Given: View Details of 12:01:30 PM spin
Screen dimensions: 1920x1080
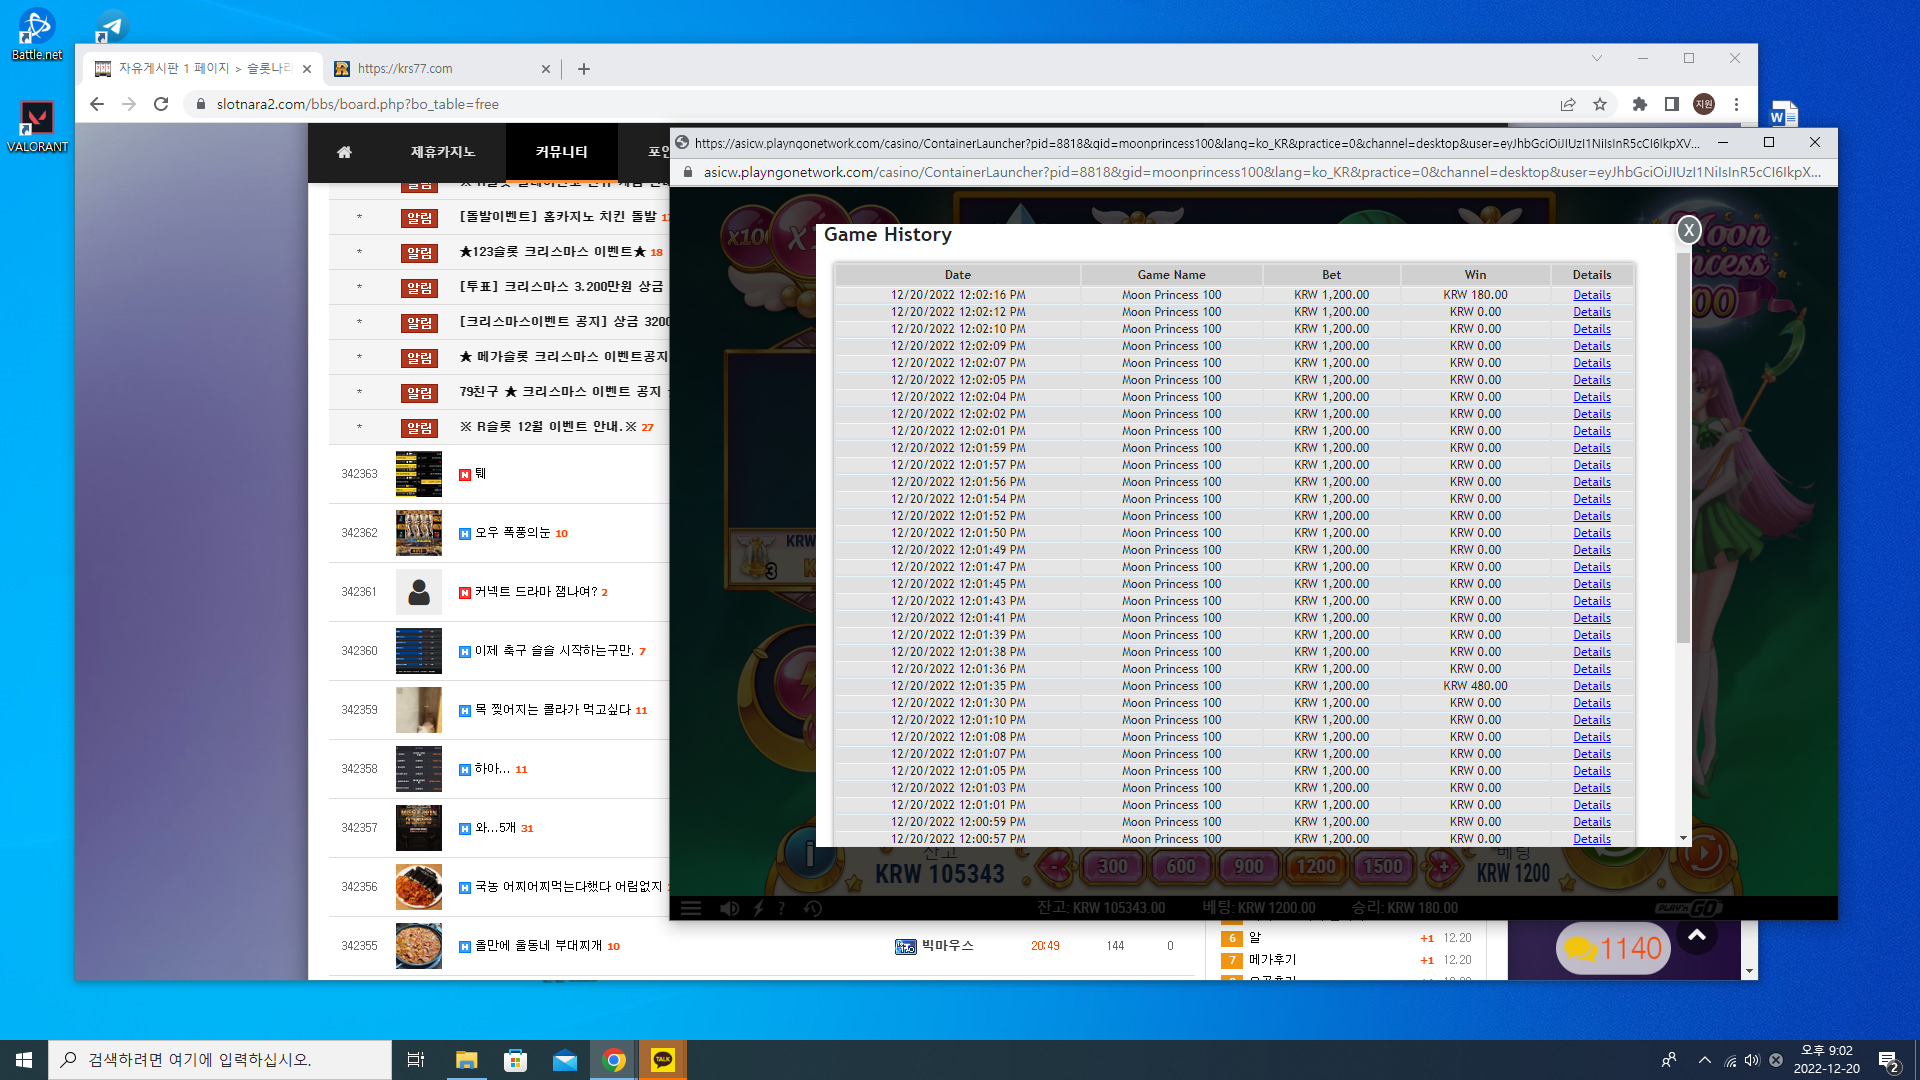Looking at the screenshot, I should point(1592,703).
